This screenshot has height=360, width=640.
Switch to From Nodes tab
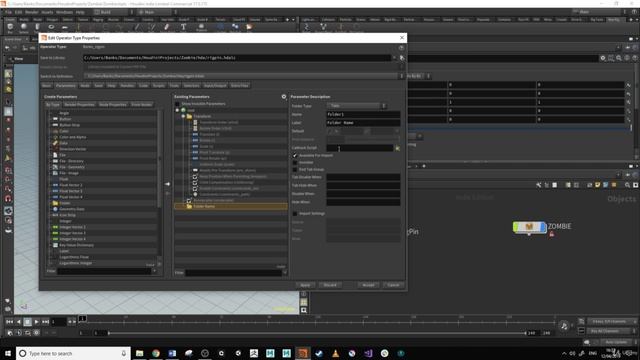click(x=142, y=105)
